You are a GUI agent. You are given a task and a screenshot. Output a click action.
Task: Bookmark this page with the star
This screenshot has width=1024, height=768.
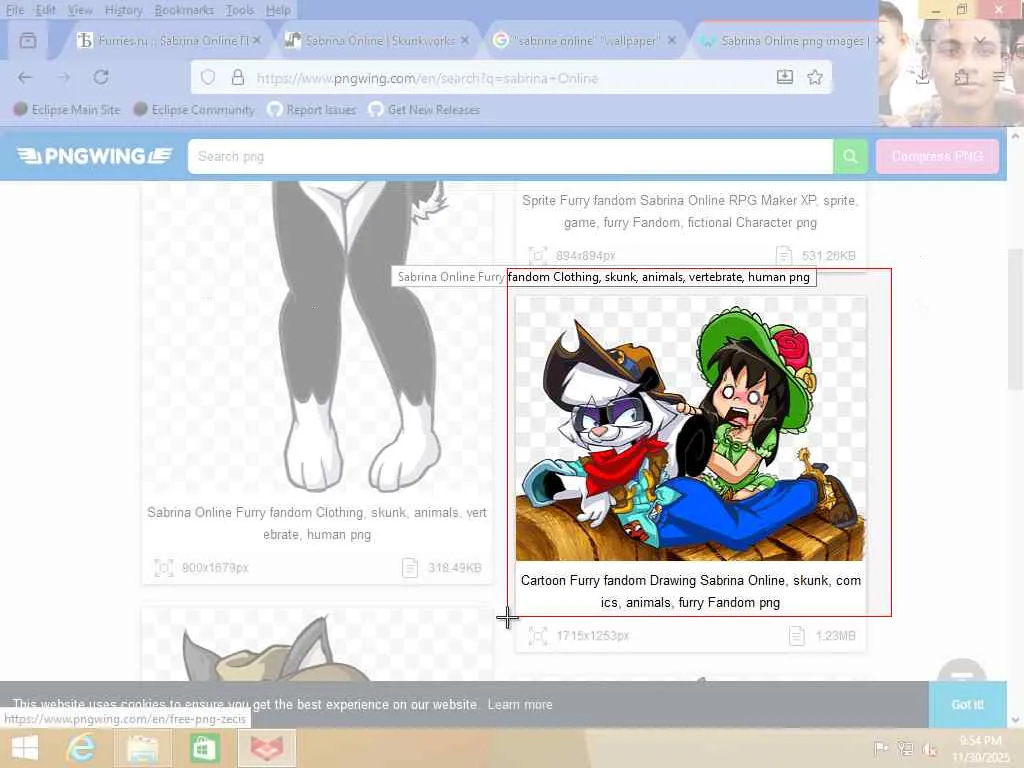point(814,78)
